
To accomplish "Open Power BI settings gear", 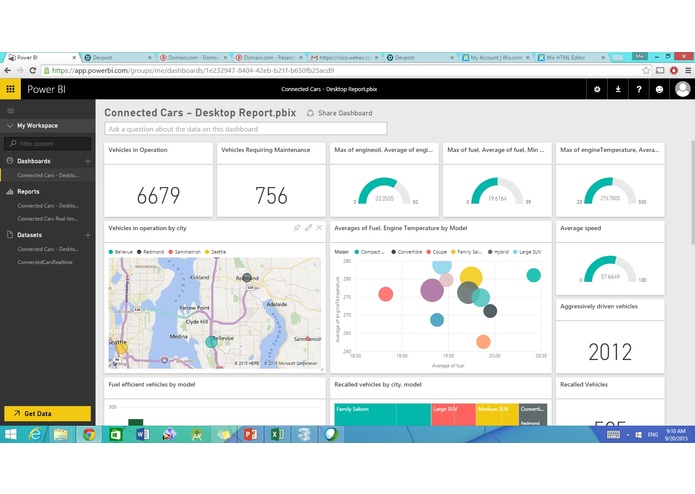I will pyautogui.click(x=597, y=89).
